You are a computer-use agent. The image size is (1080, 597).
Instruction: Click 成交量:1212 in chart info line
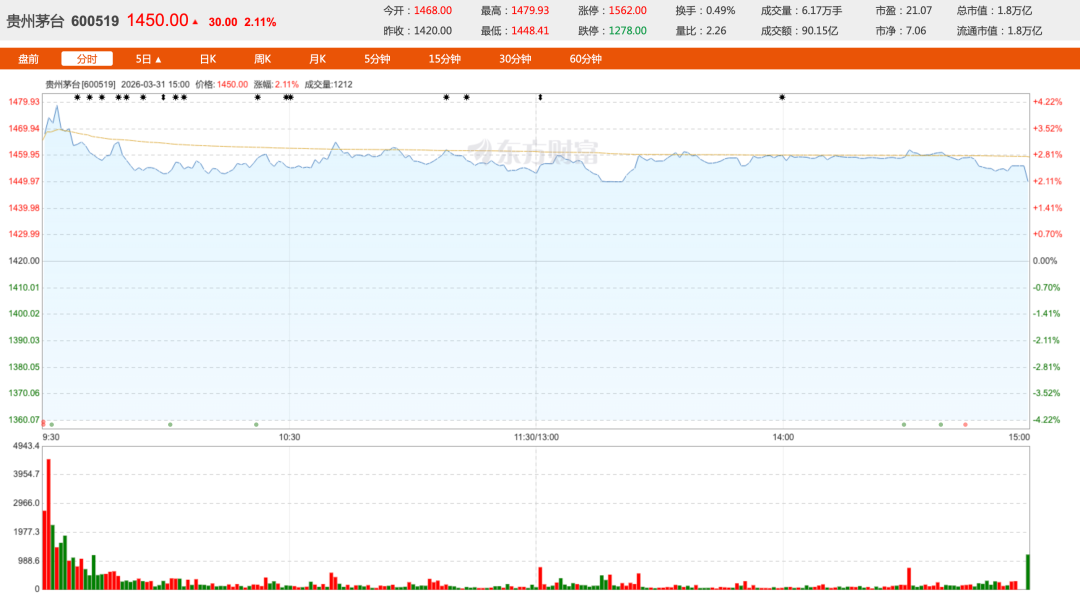point(329,85)
